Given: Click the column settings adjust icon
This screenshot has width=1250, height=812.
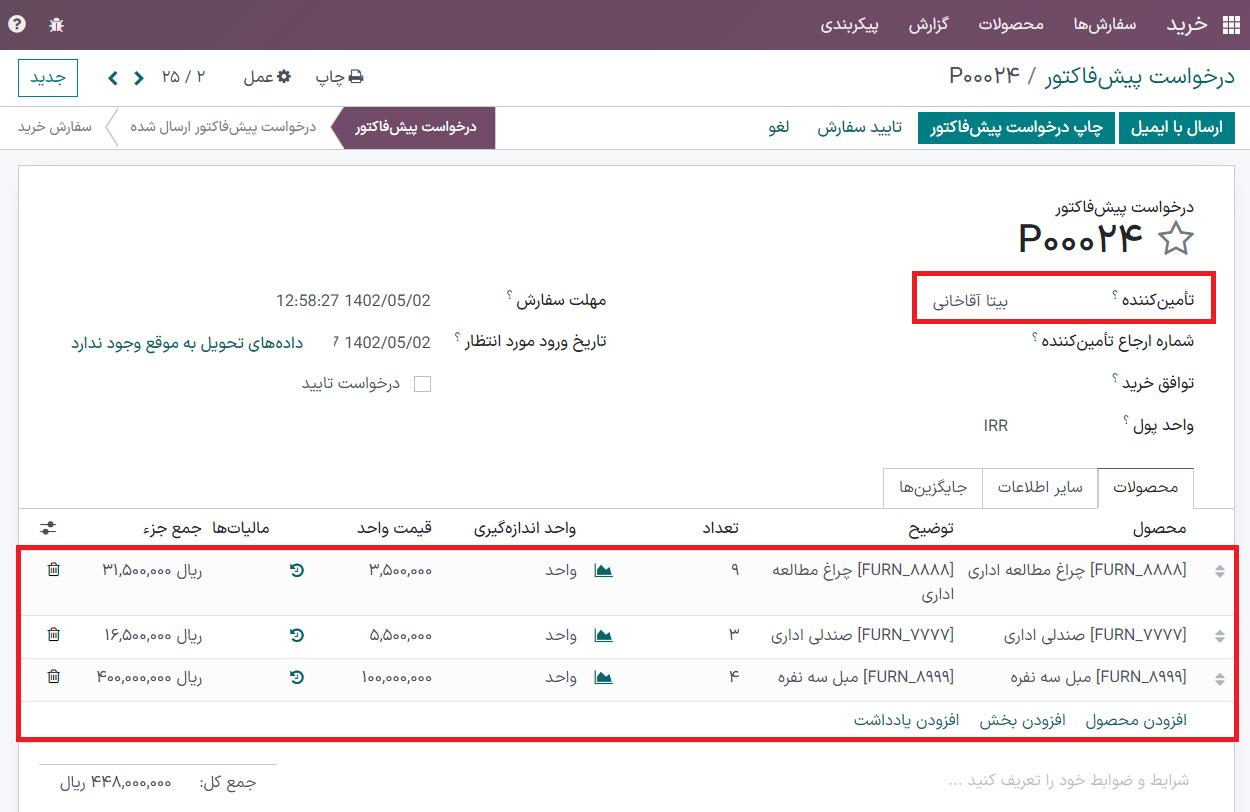Looking at the screenshot, I should 48,528.
